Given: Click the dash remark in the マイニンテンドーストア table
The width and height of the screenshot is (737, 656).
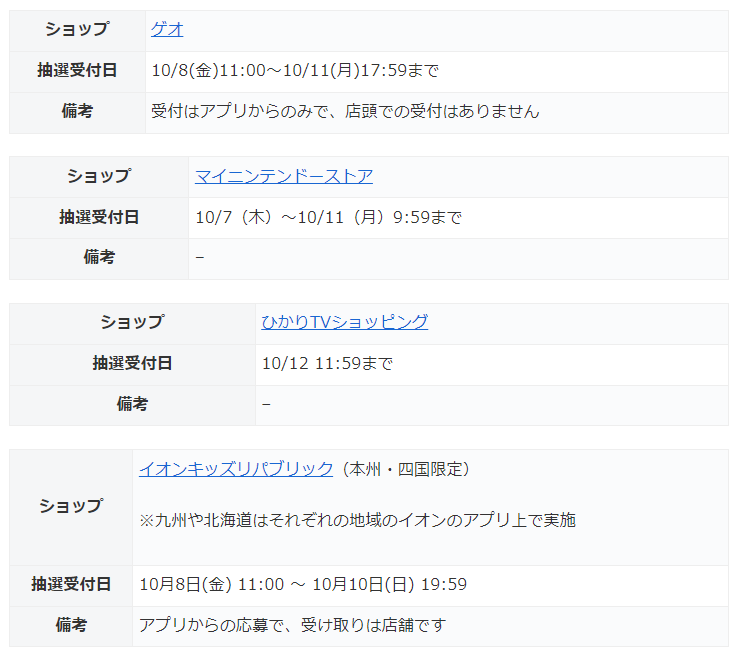Looking at the screenshot, I should (200, 258).
